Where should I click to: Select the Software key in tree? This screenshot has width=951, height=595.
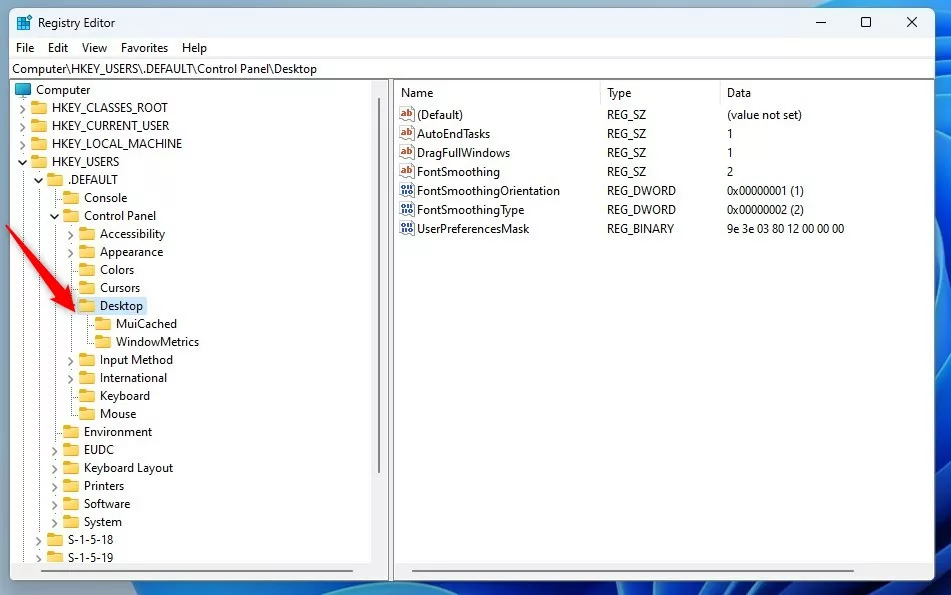(x=107, y=504)
